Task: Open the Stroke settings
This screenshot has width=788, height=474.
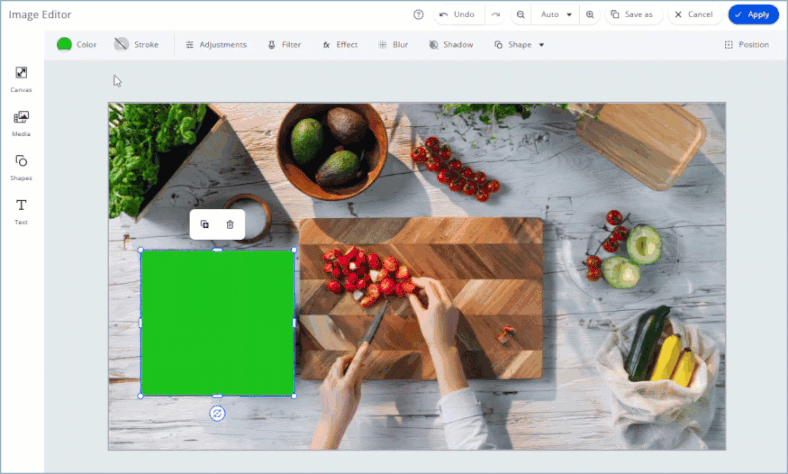Action: point(136,45)
